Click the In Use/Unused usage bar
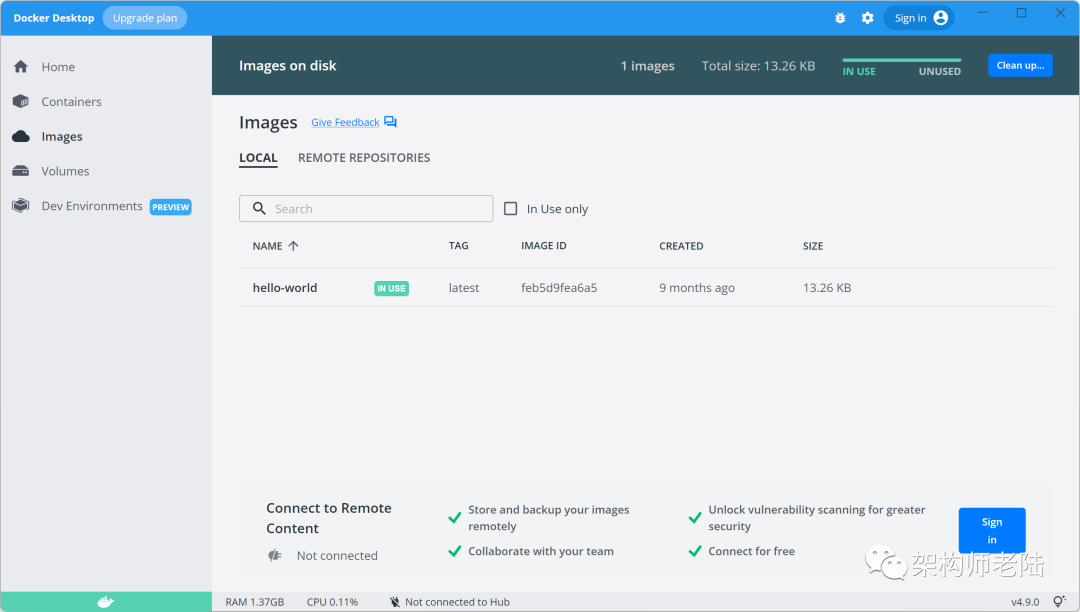 901,61
